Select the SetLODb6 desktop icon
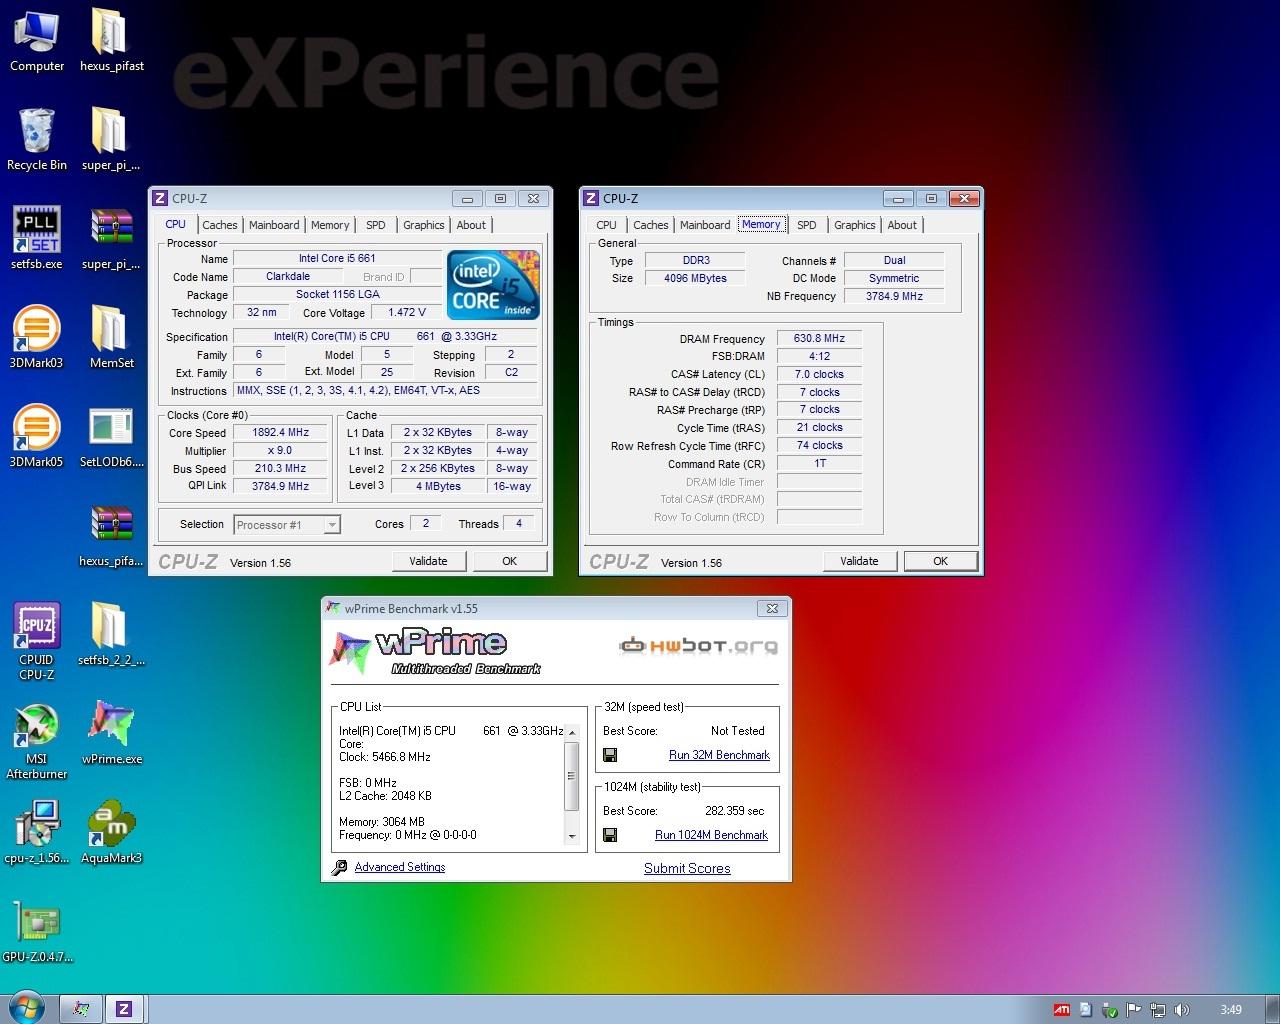 click(x=111, y=437)
